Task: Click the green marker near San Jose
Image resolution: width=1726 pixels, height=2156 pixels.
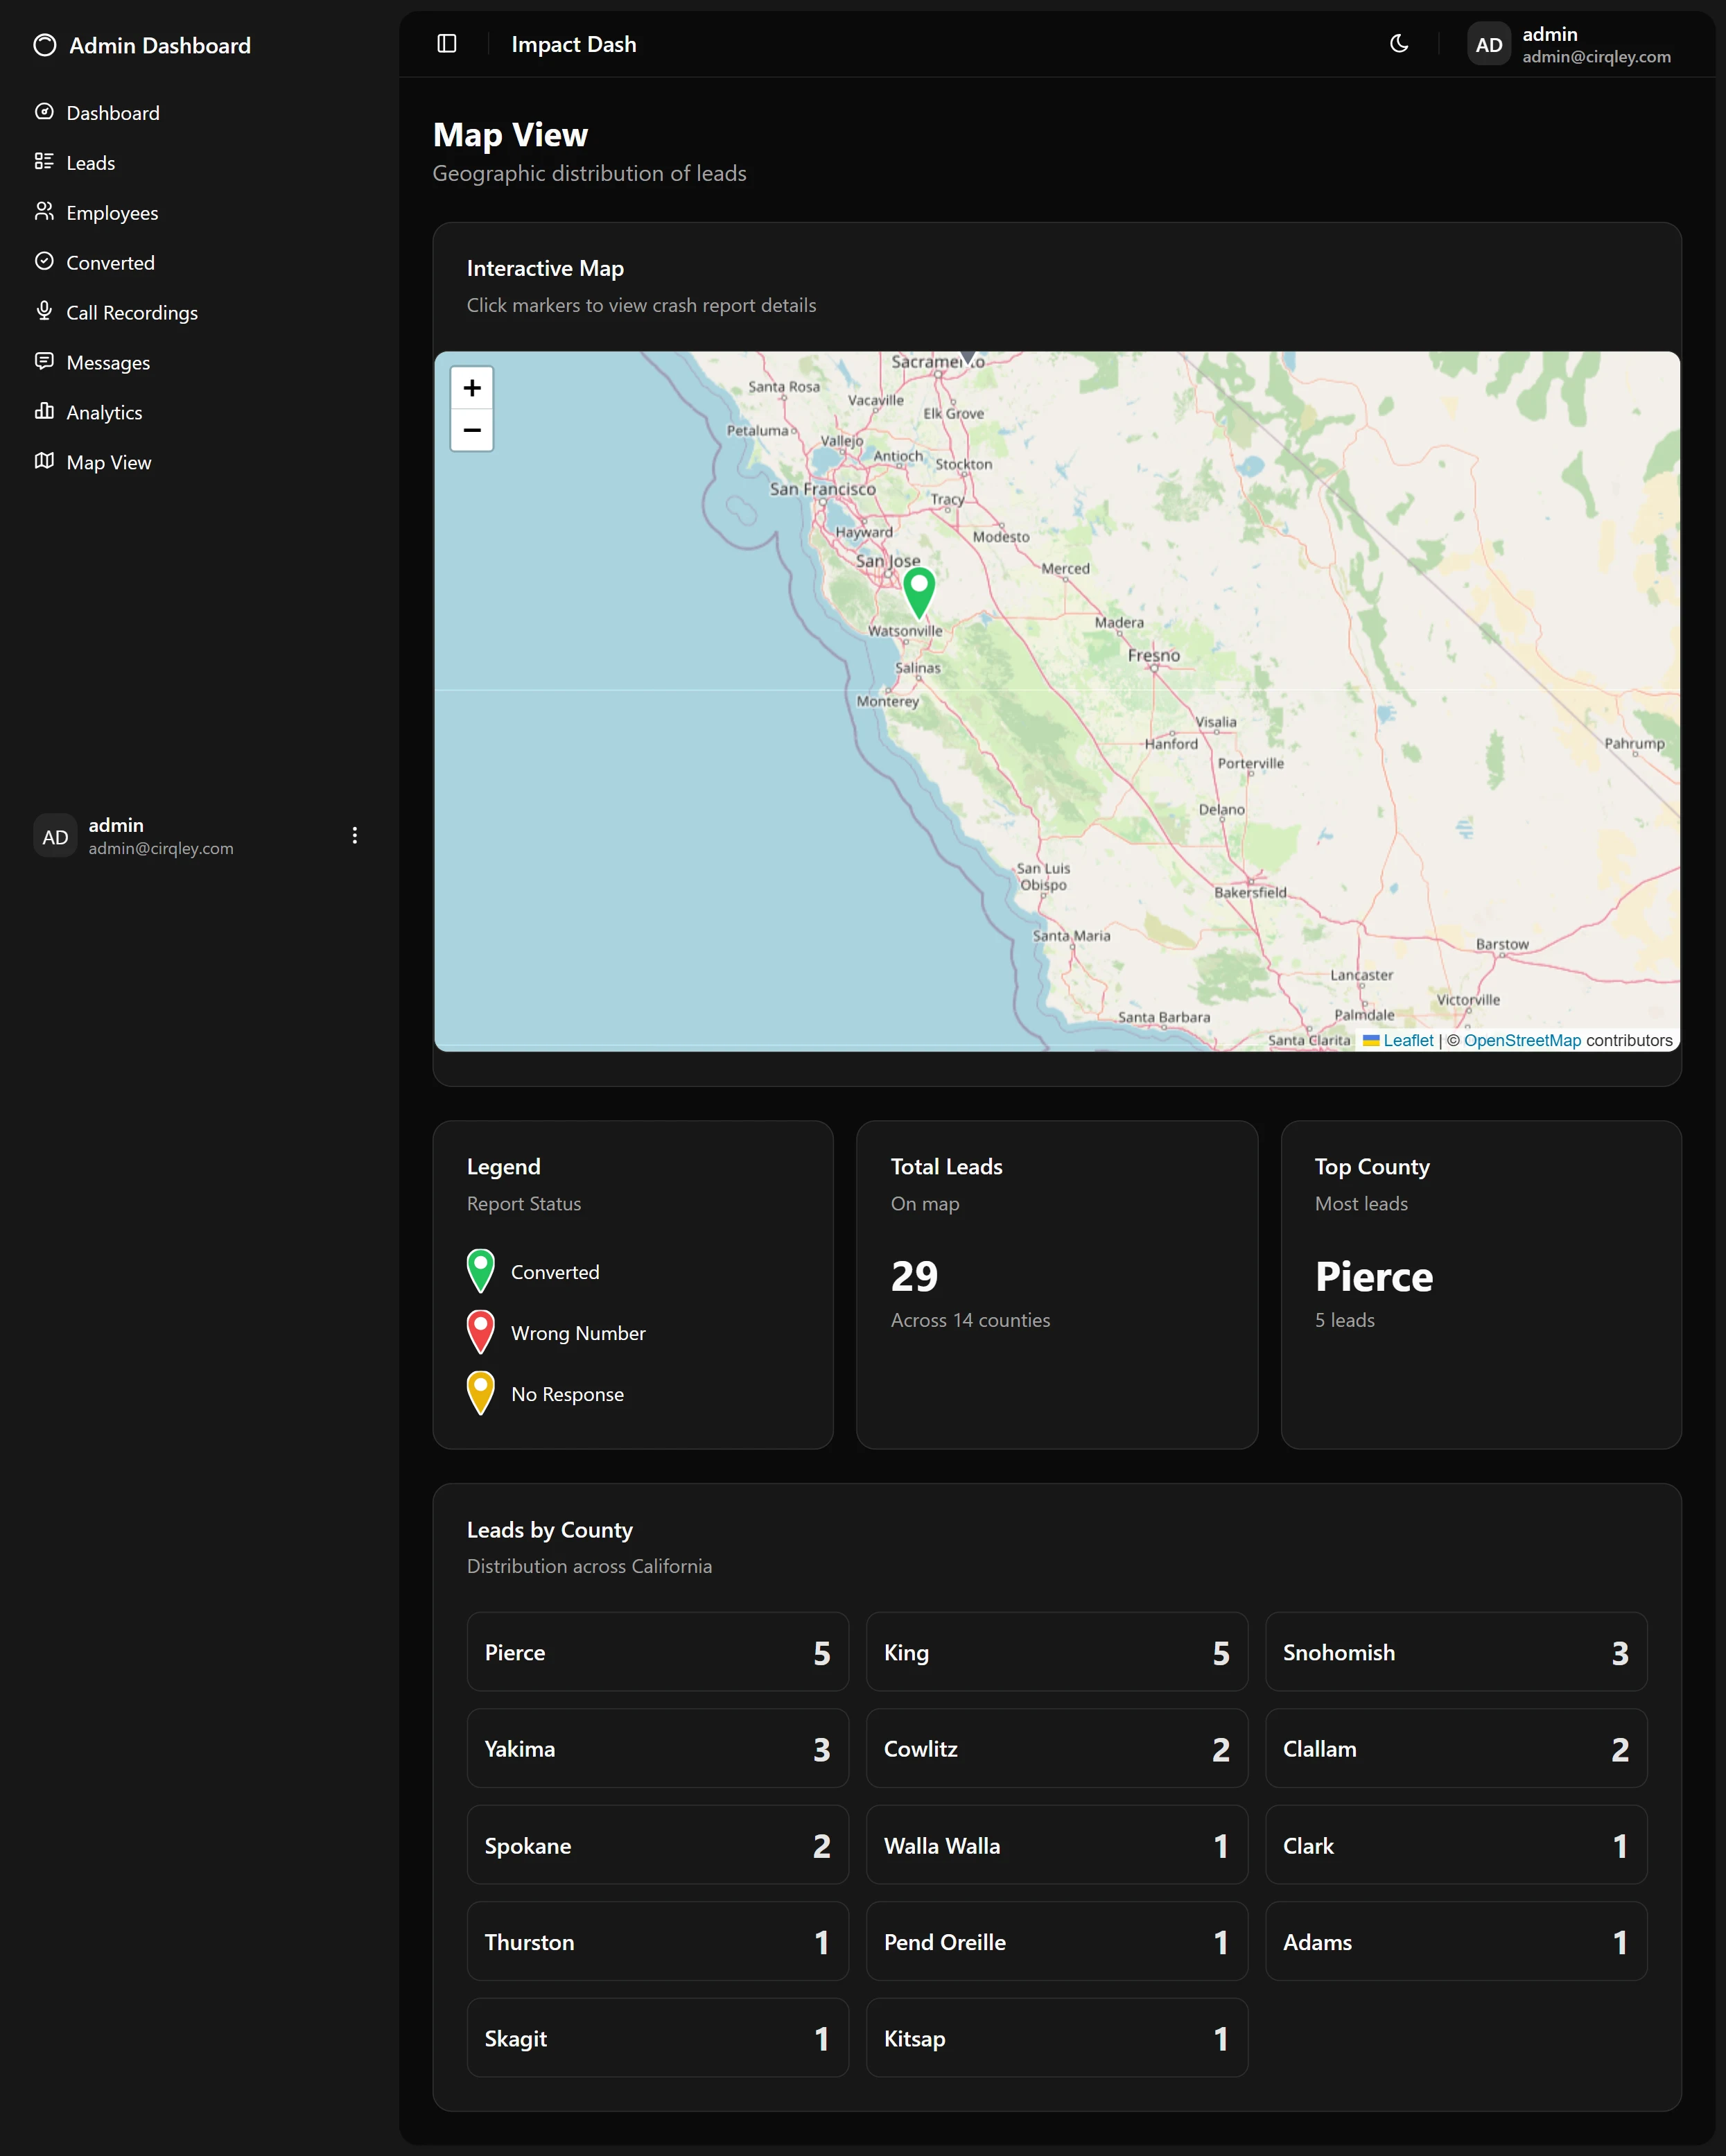Action: (x=919, y=596)
